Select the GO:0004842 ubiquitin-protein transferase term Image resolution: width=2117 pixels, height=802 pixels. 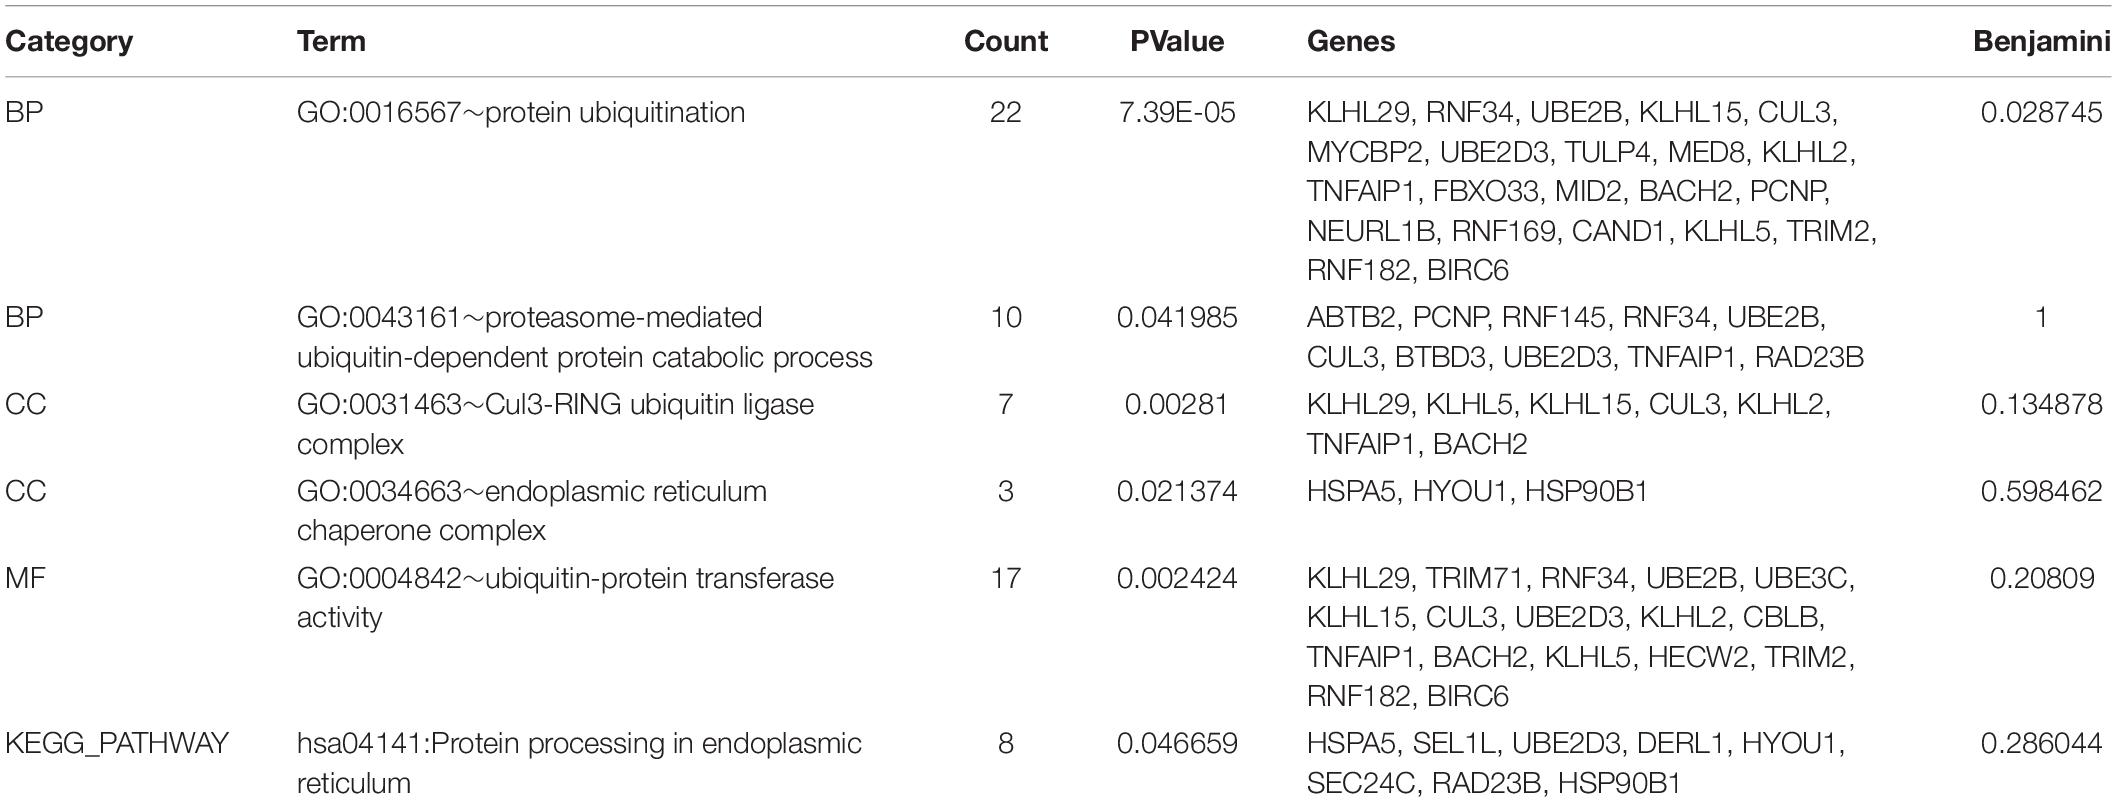(565, 598)
